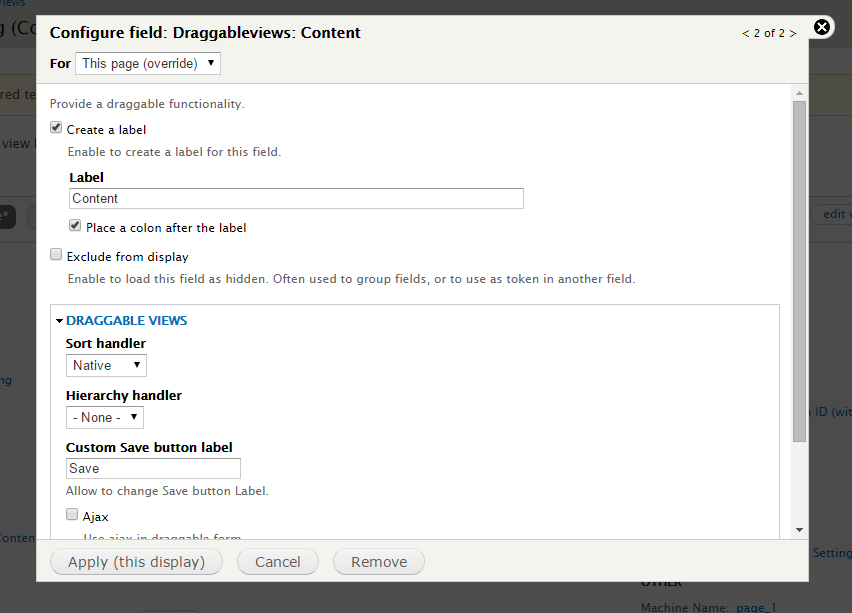Click the Custom Save button label field
This screenshot has height=613, width=852.
coord(153,468)
